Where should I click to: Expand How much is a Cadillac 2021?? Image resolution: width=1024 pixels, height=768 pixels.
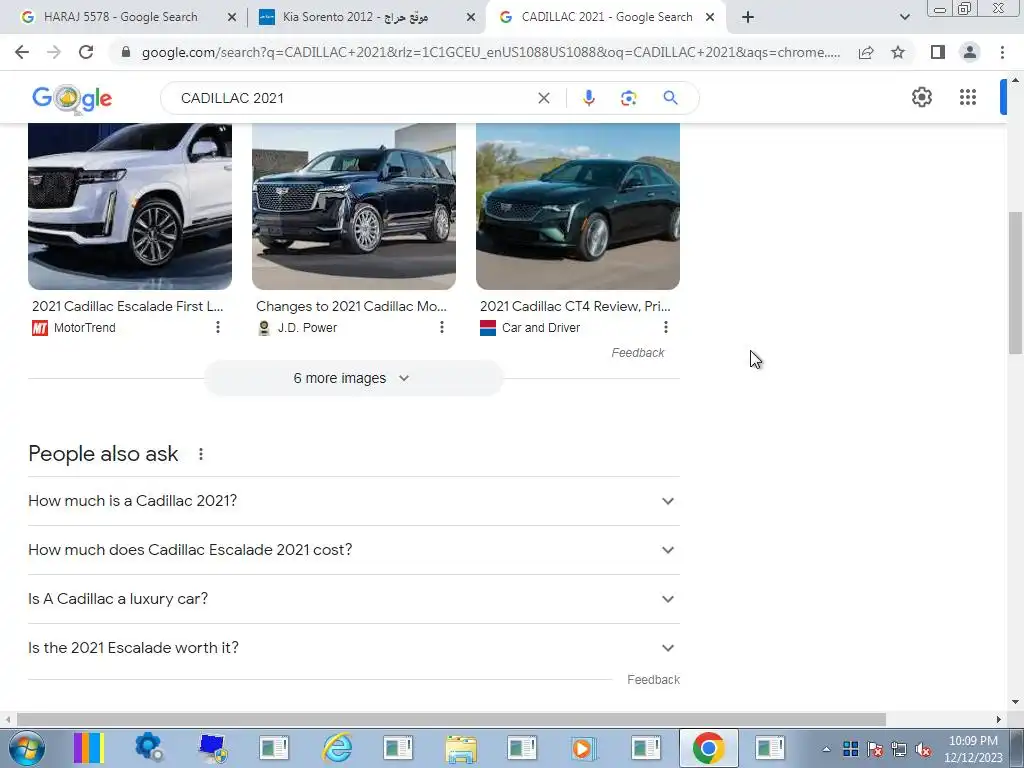pos(354,501)
